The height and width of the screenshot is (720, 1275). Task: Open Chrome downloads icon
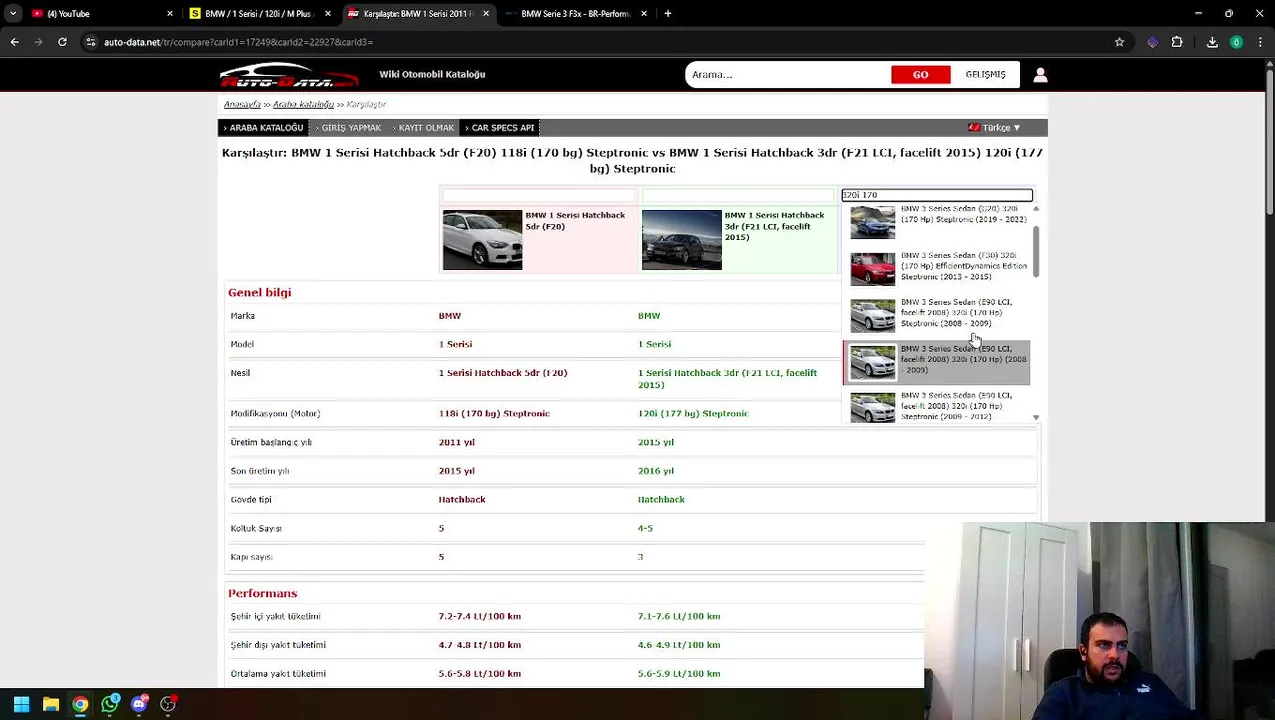pyautogui.click(x=1212, y=42)
